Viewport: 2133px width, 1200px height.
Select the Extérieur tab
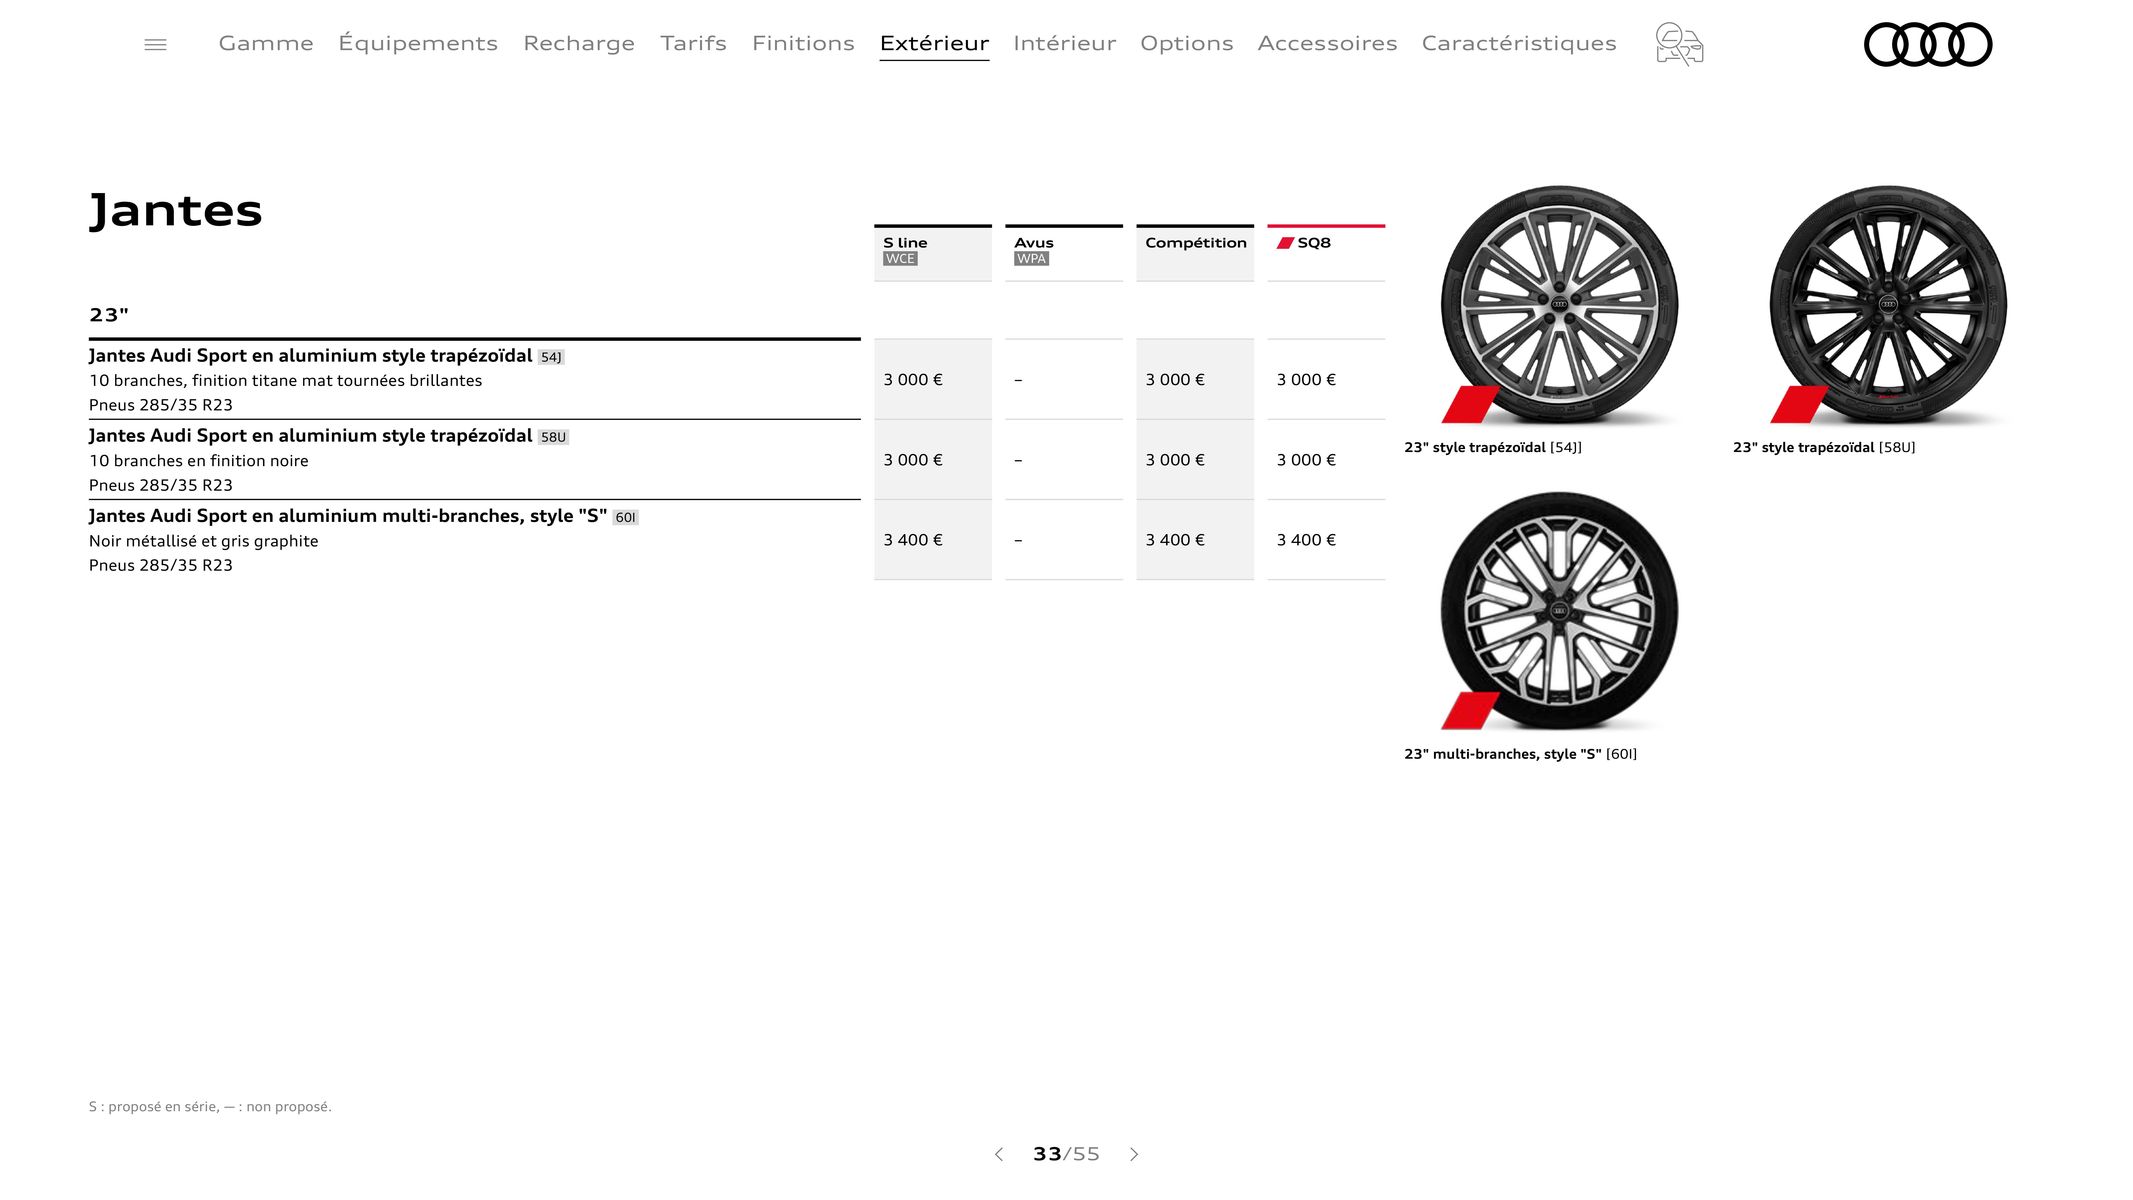click(x=934, y=43)
